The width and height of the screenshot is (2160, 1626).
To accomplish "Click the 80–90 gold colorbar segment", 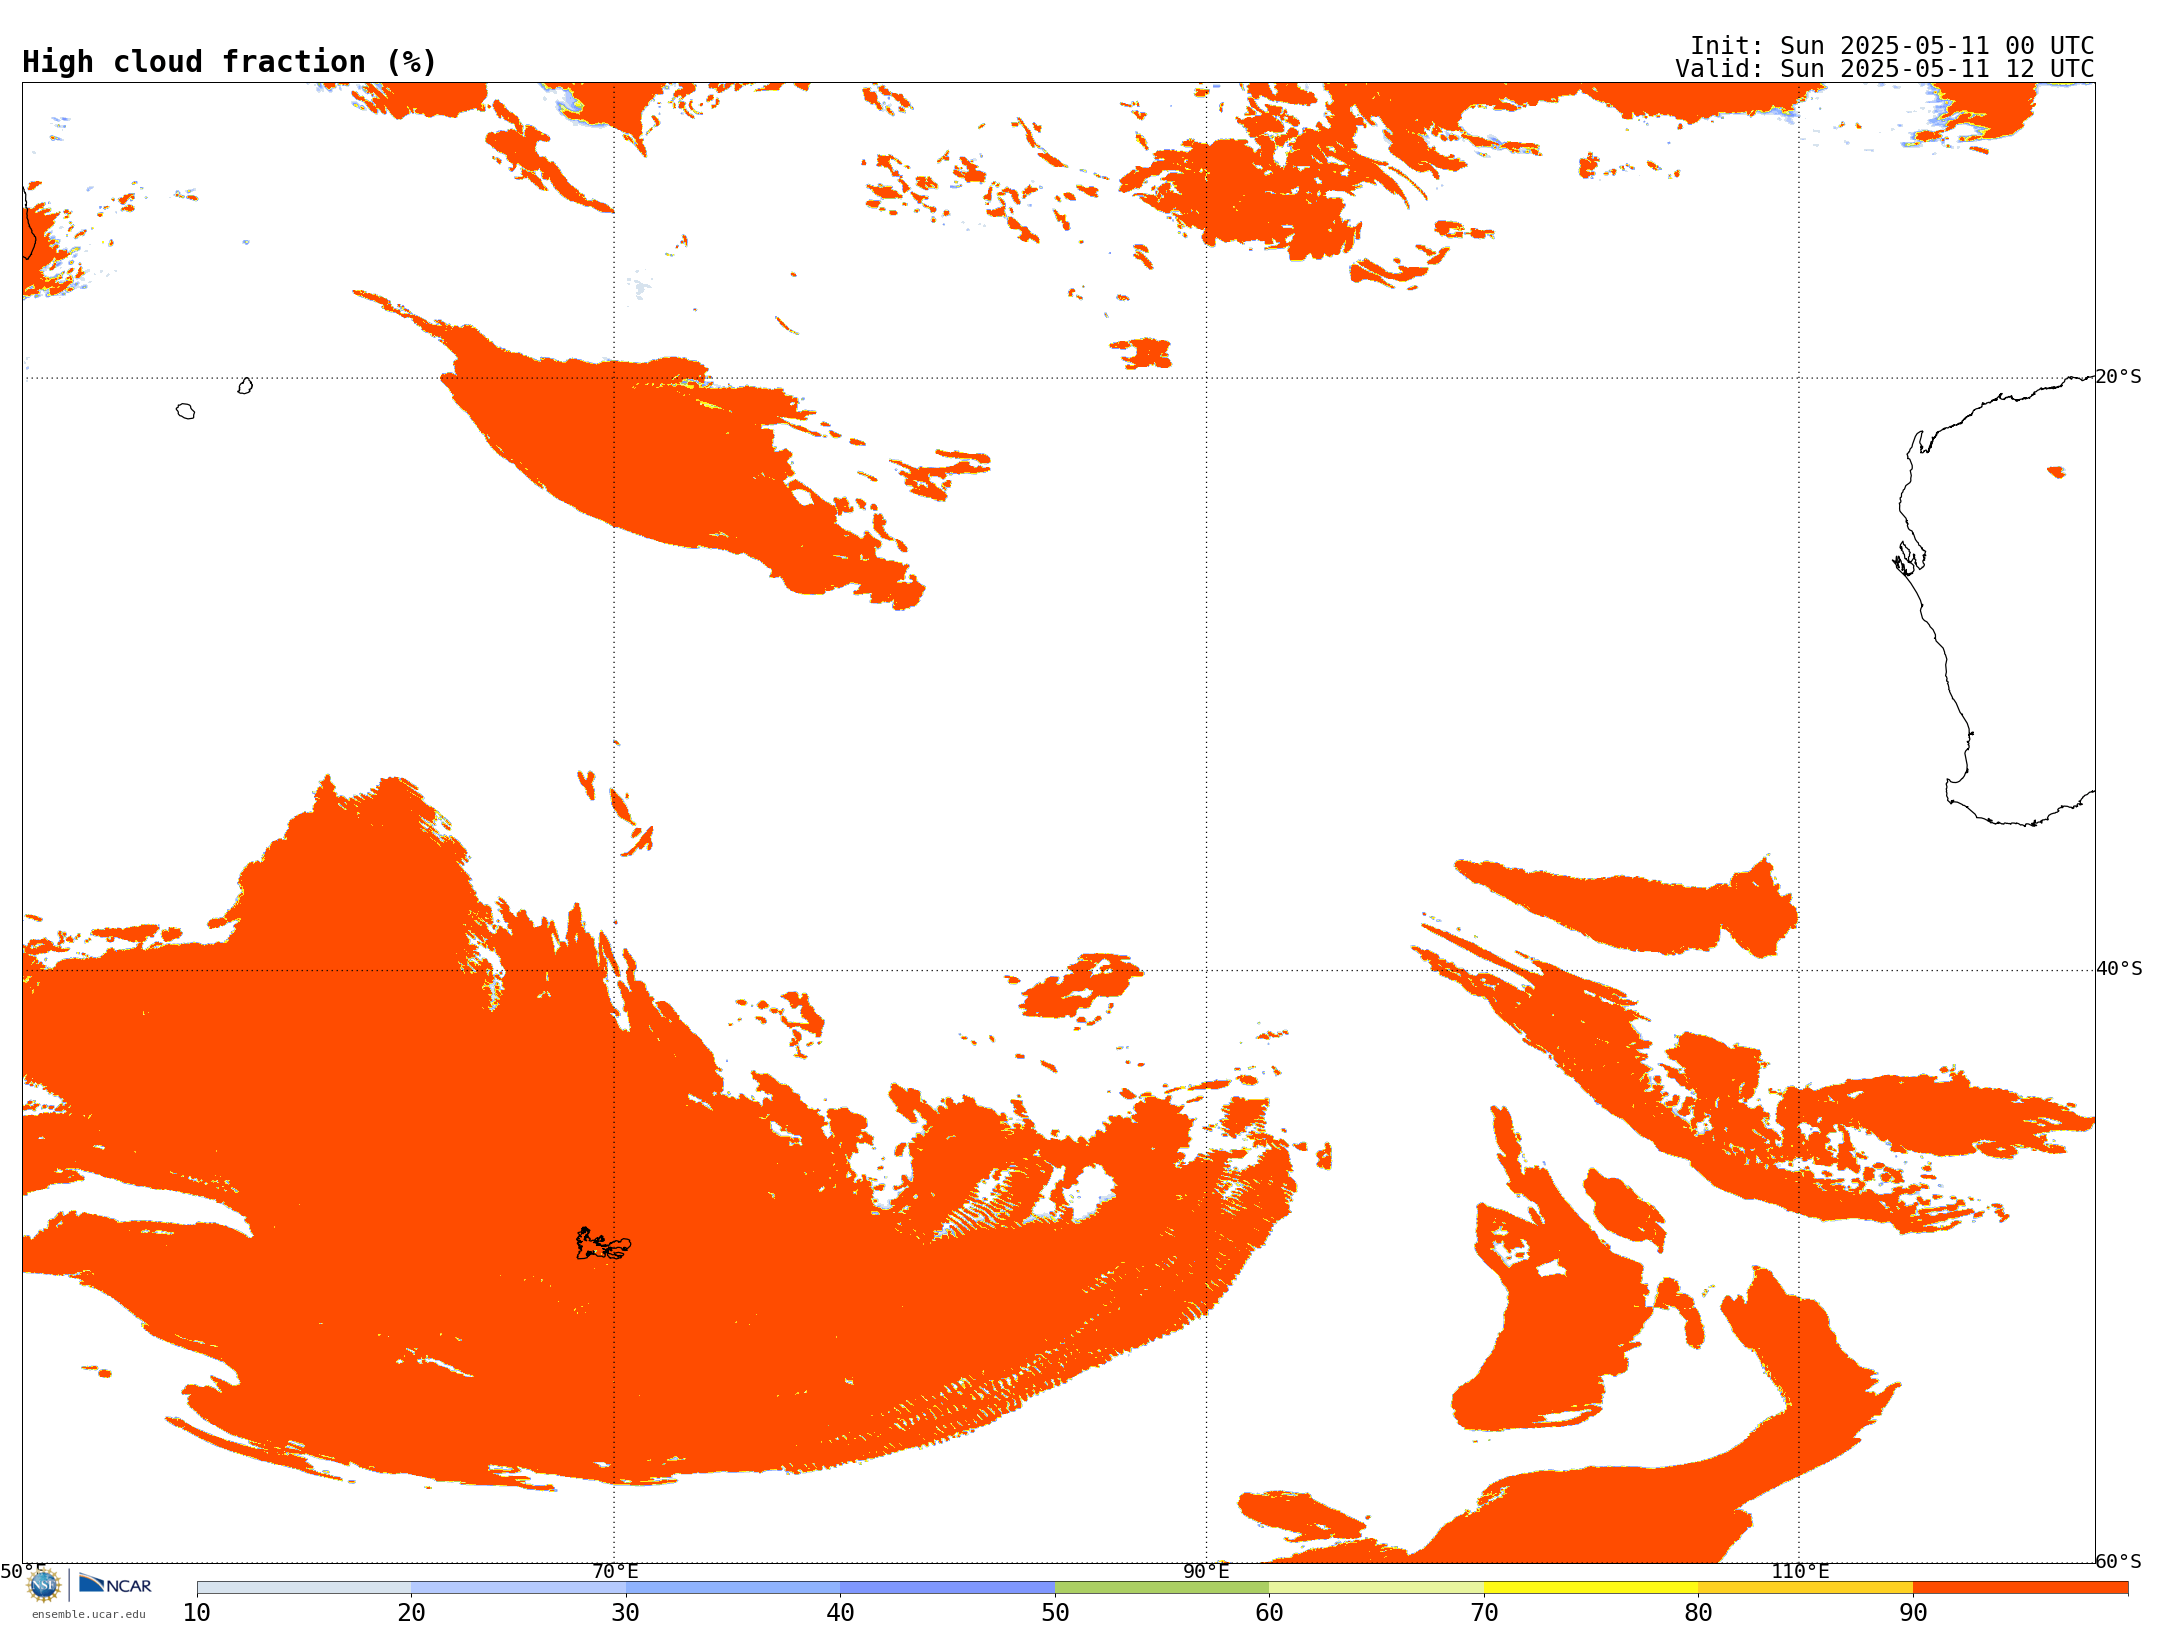I will 1805,1588.
